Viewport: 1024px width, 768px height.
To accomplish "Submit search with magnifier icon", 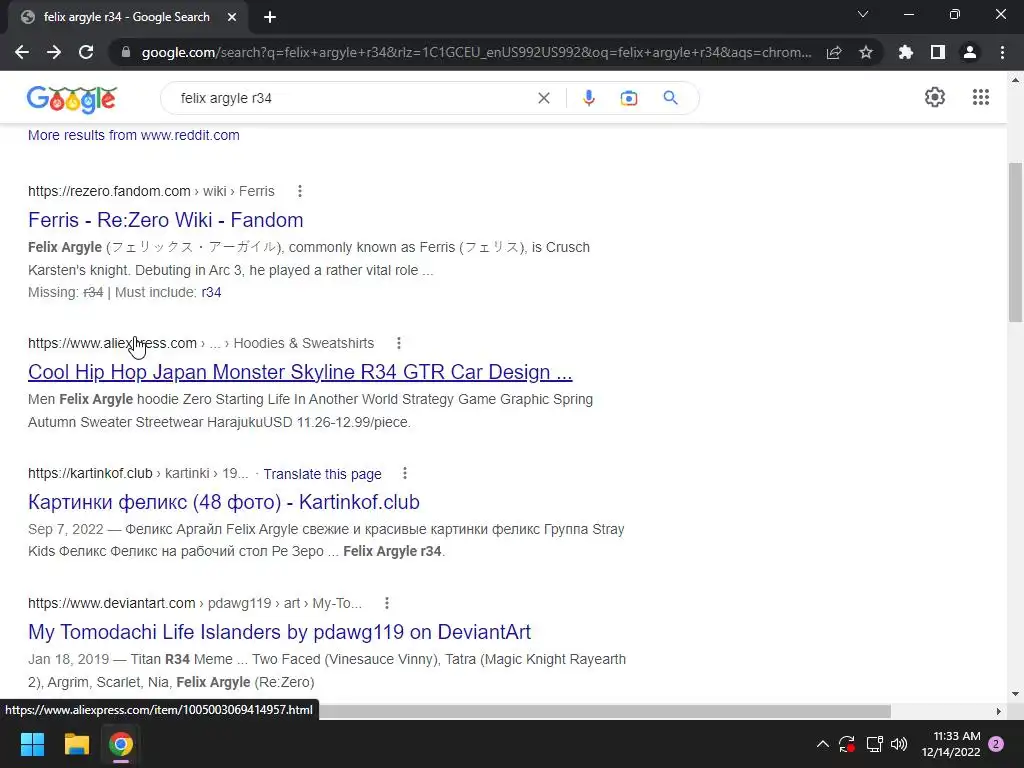I will tap(671, 98).
